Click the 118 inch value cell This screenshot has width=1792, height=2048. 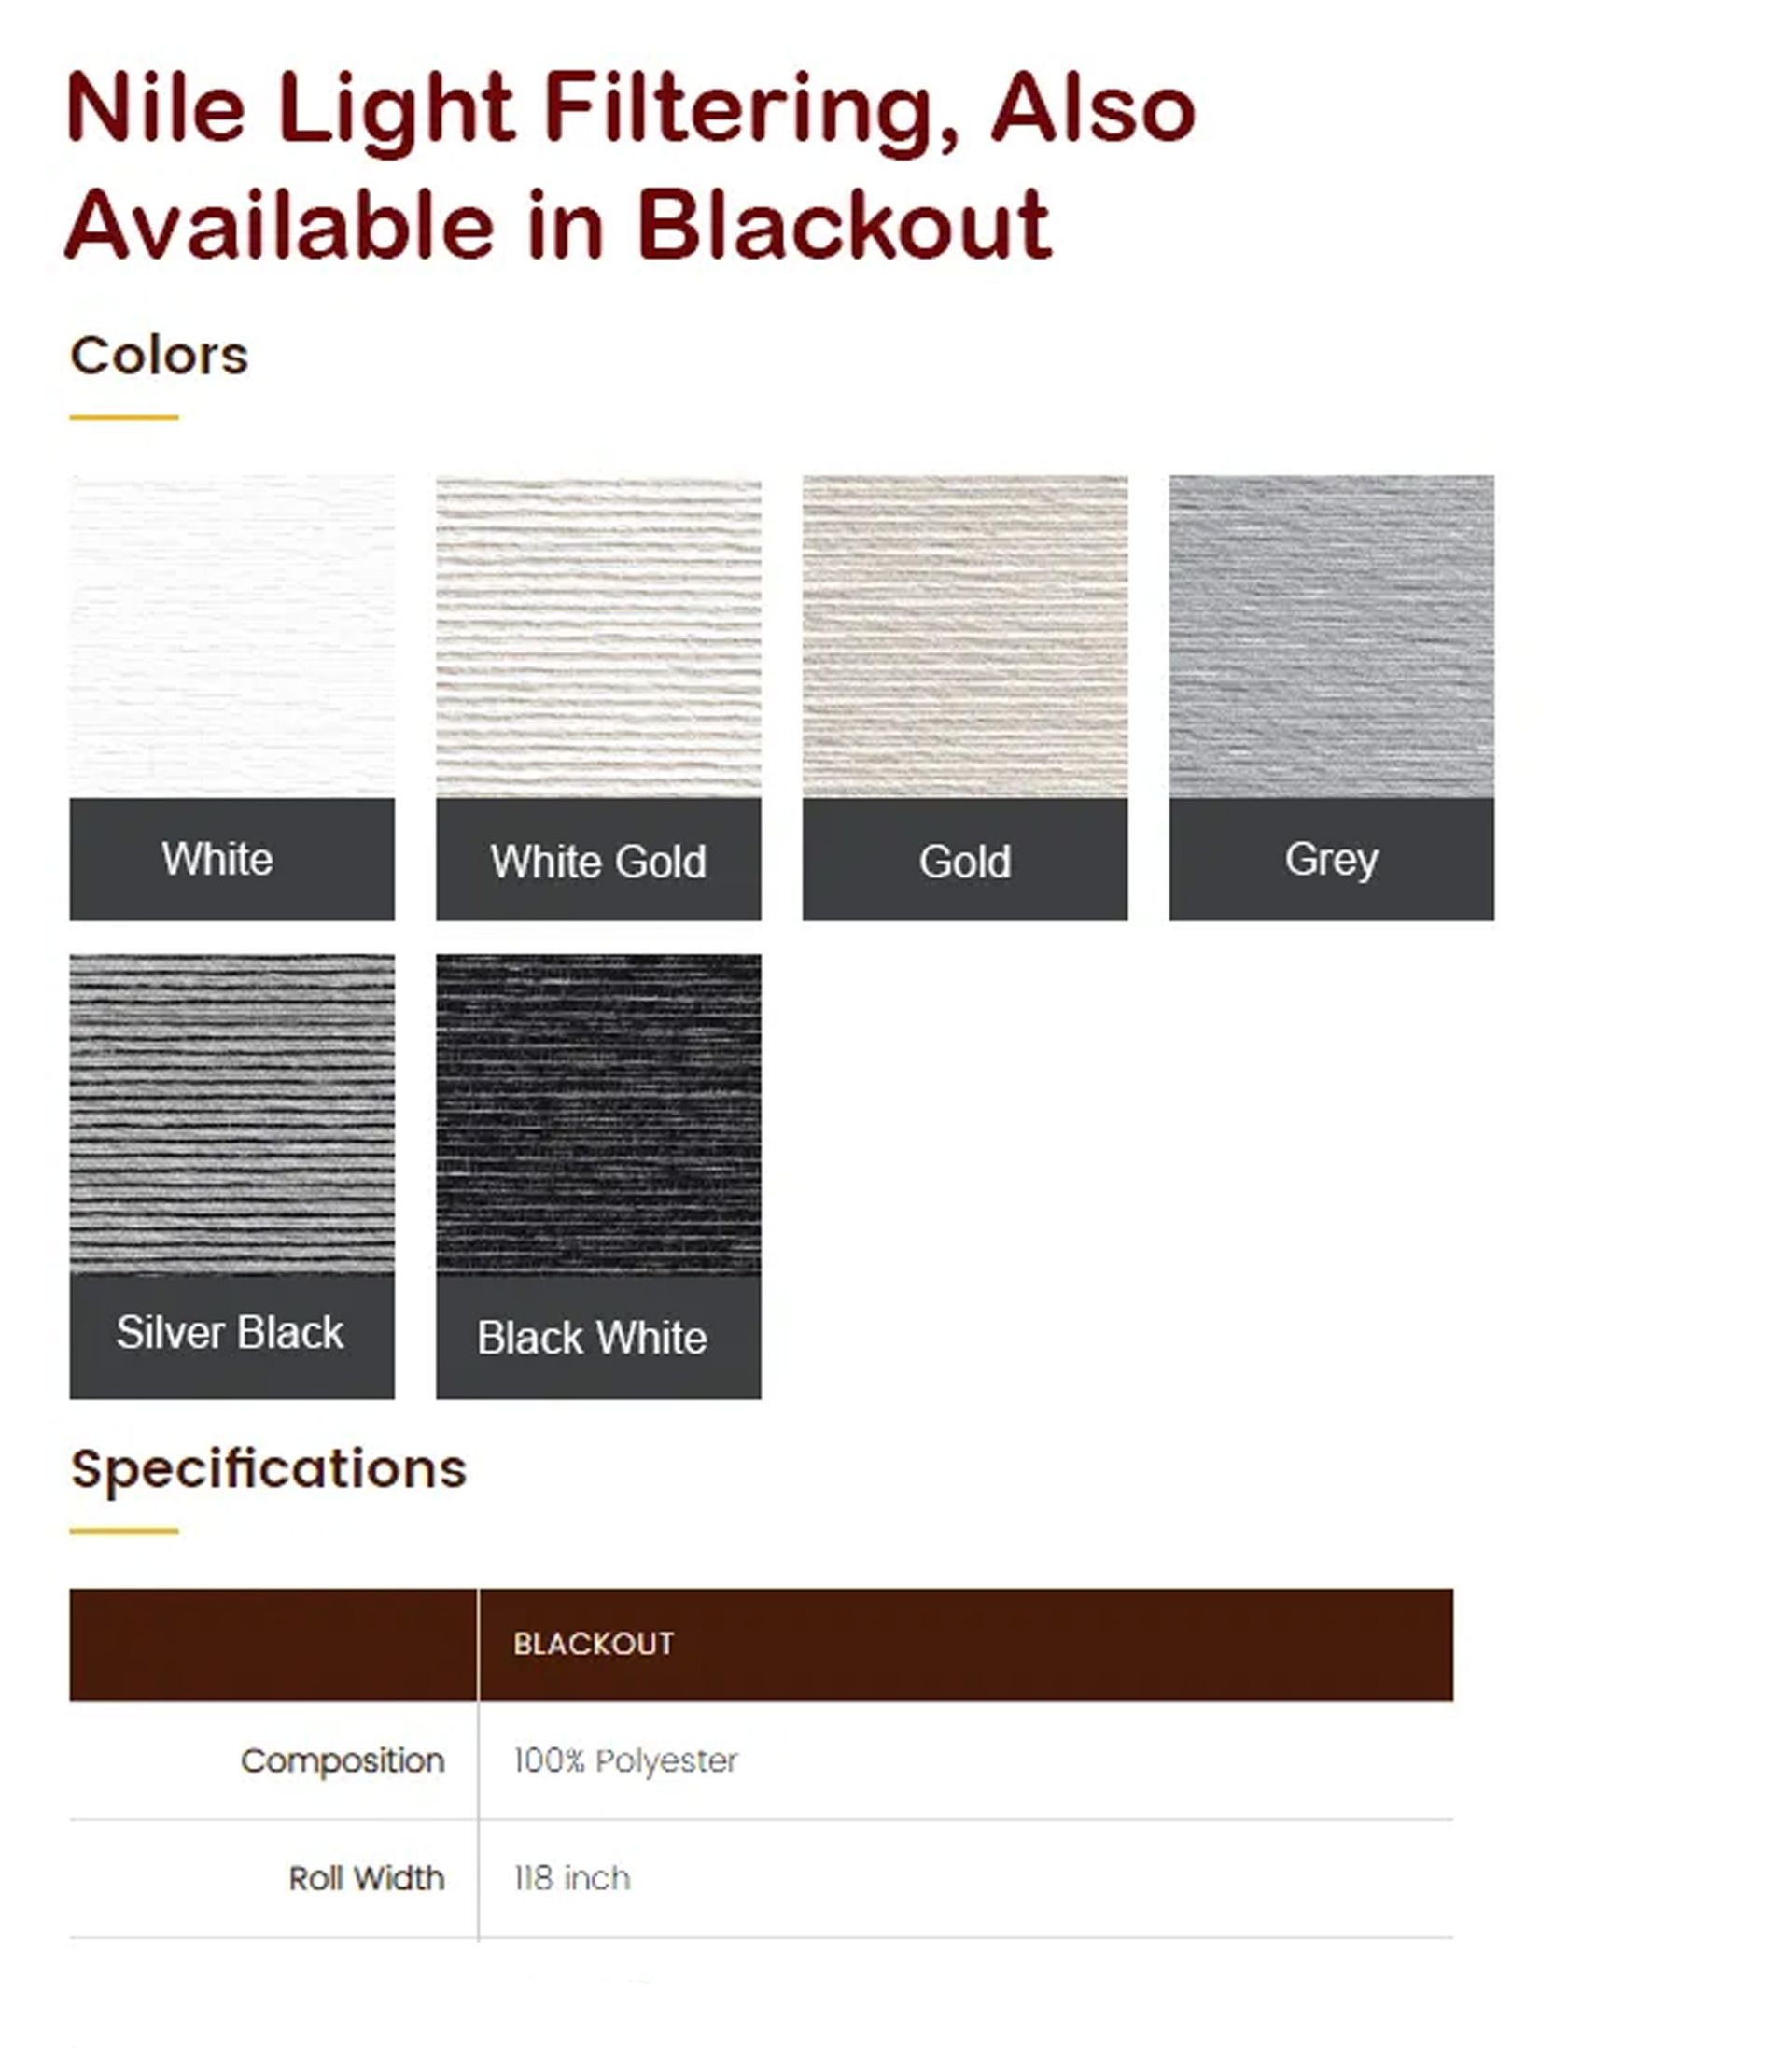[x=572, y=1878]
